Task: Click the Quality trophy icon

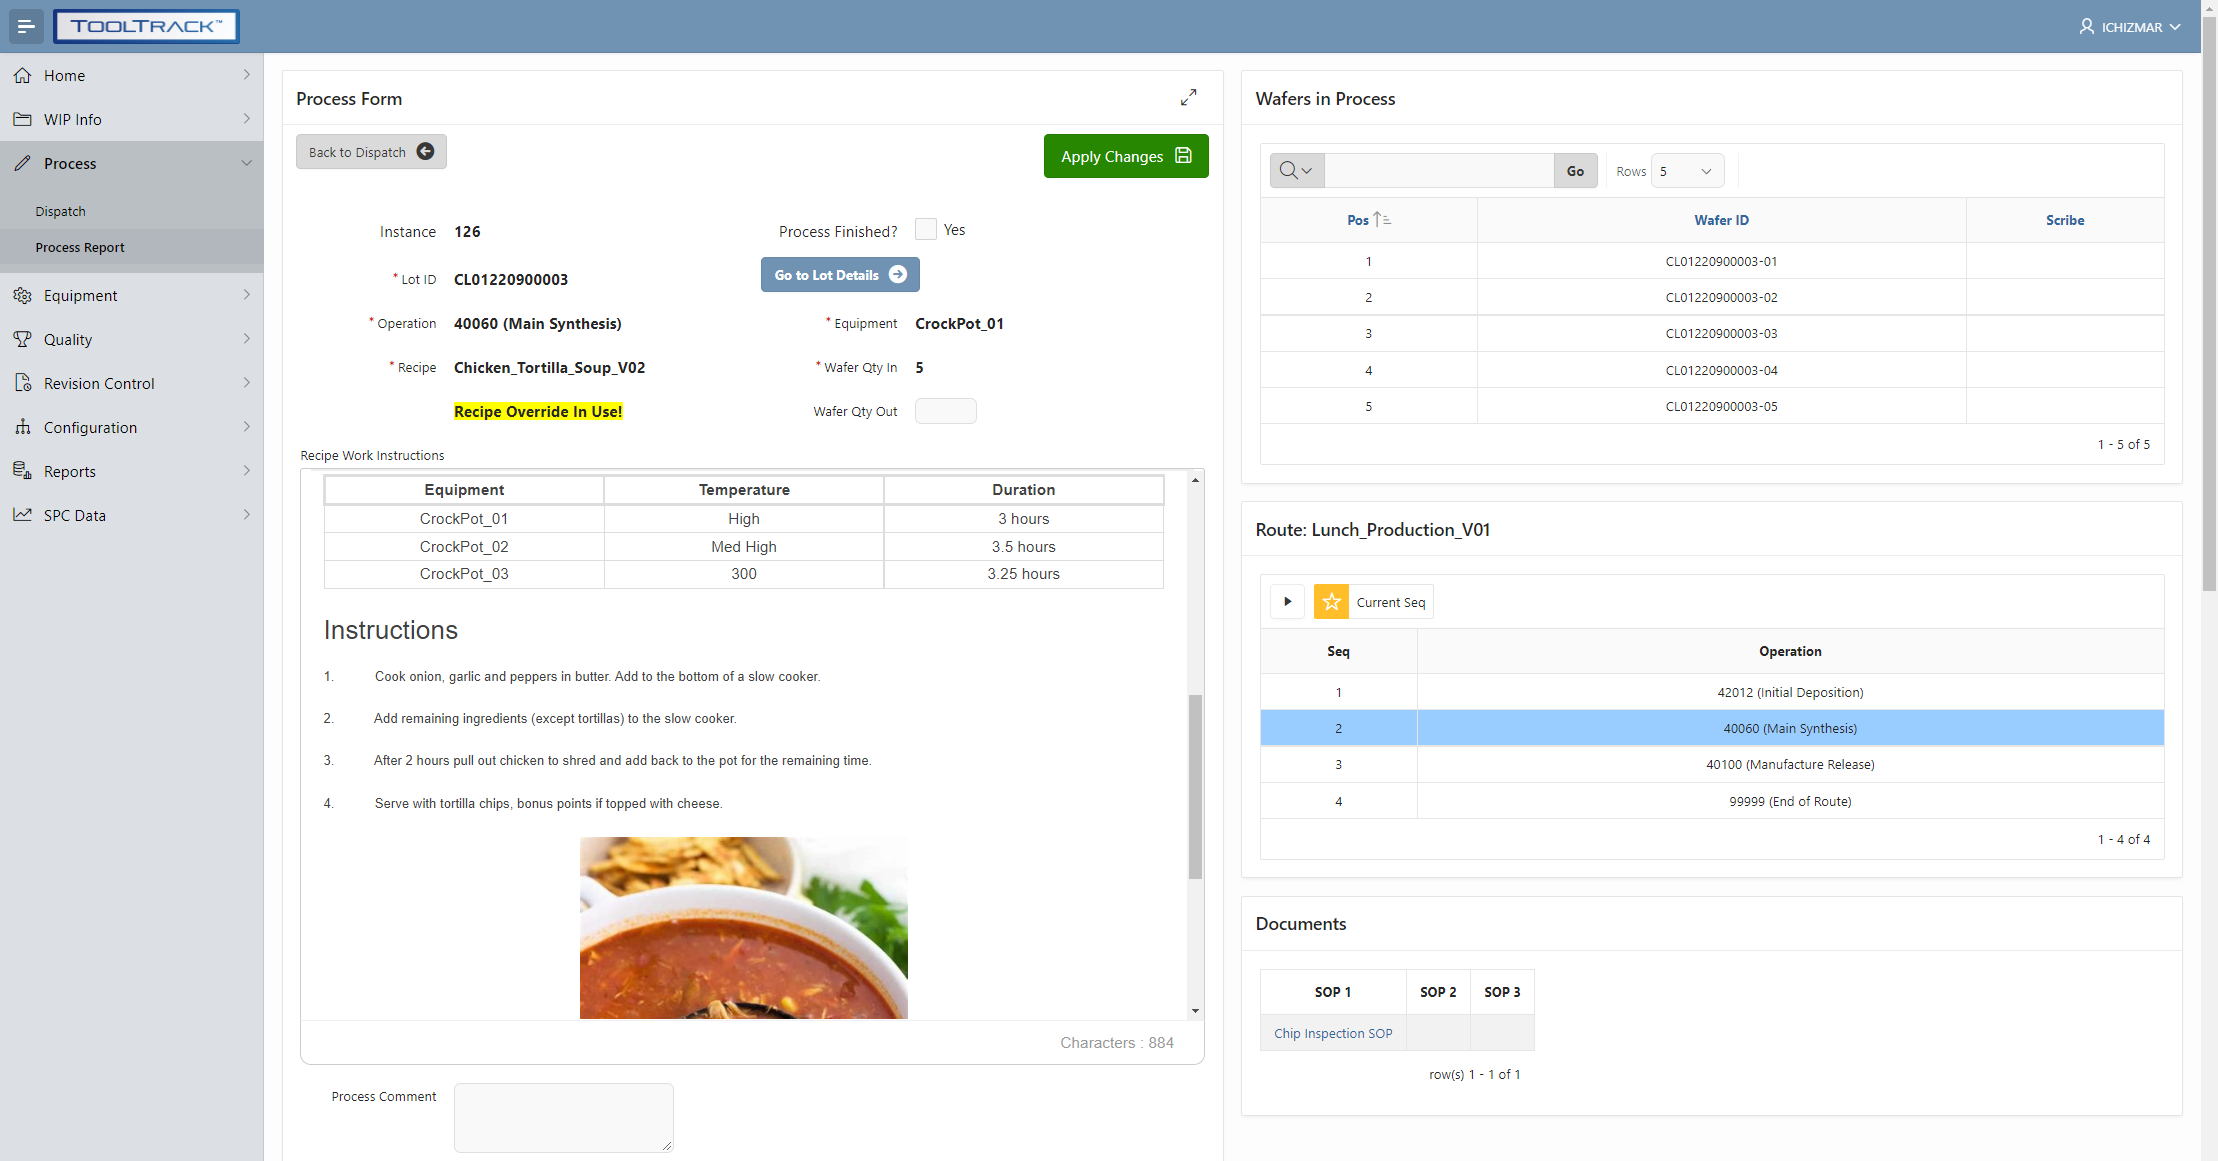Action: click(22, 339)
